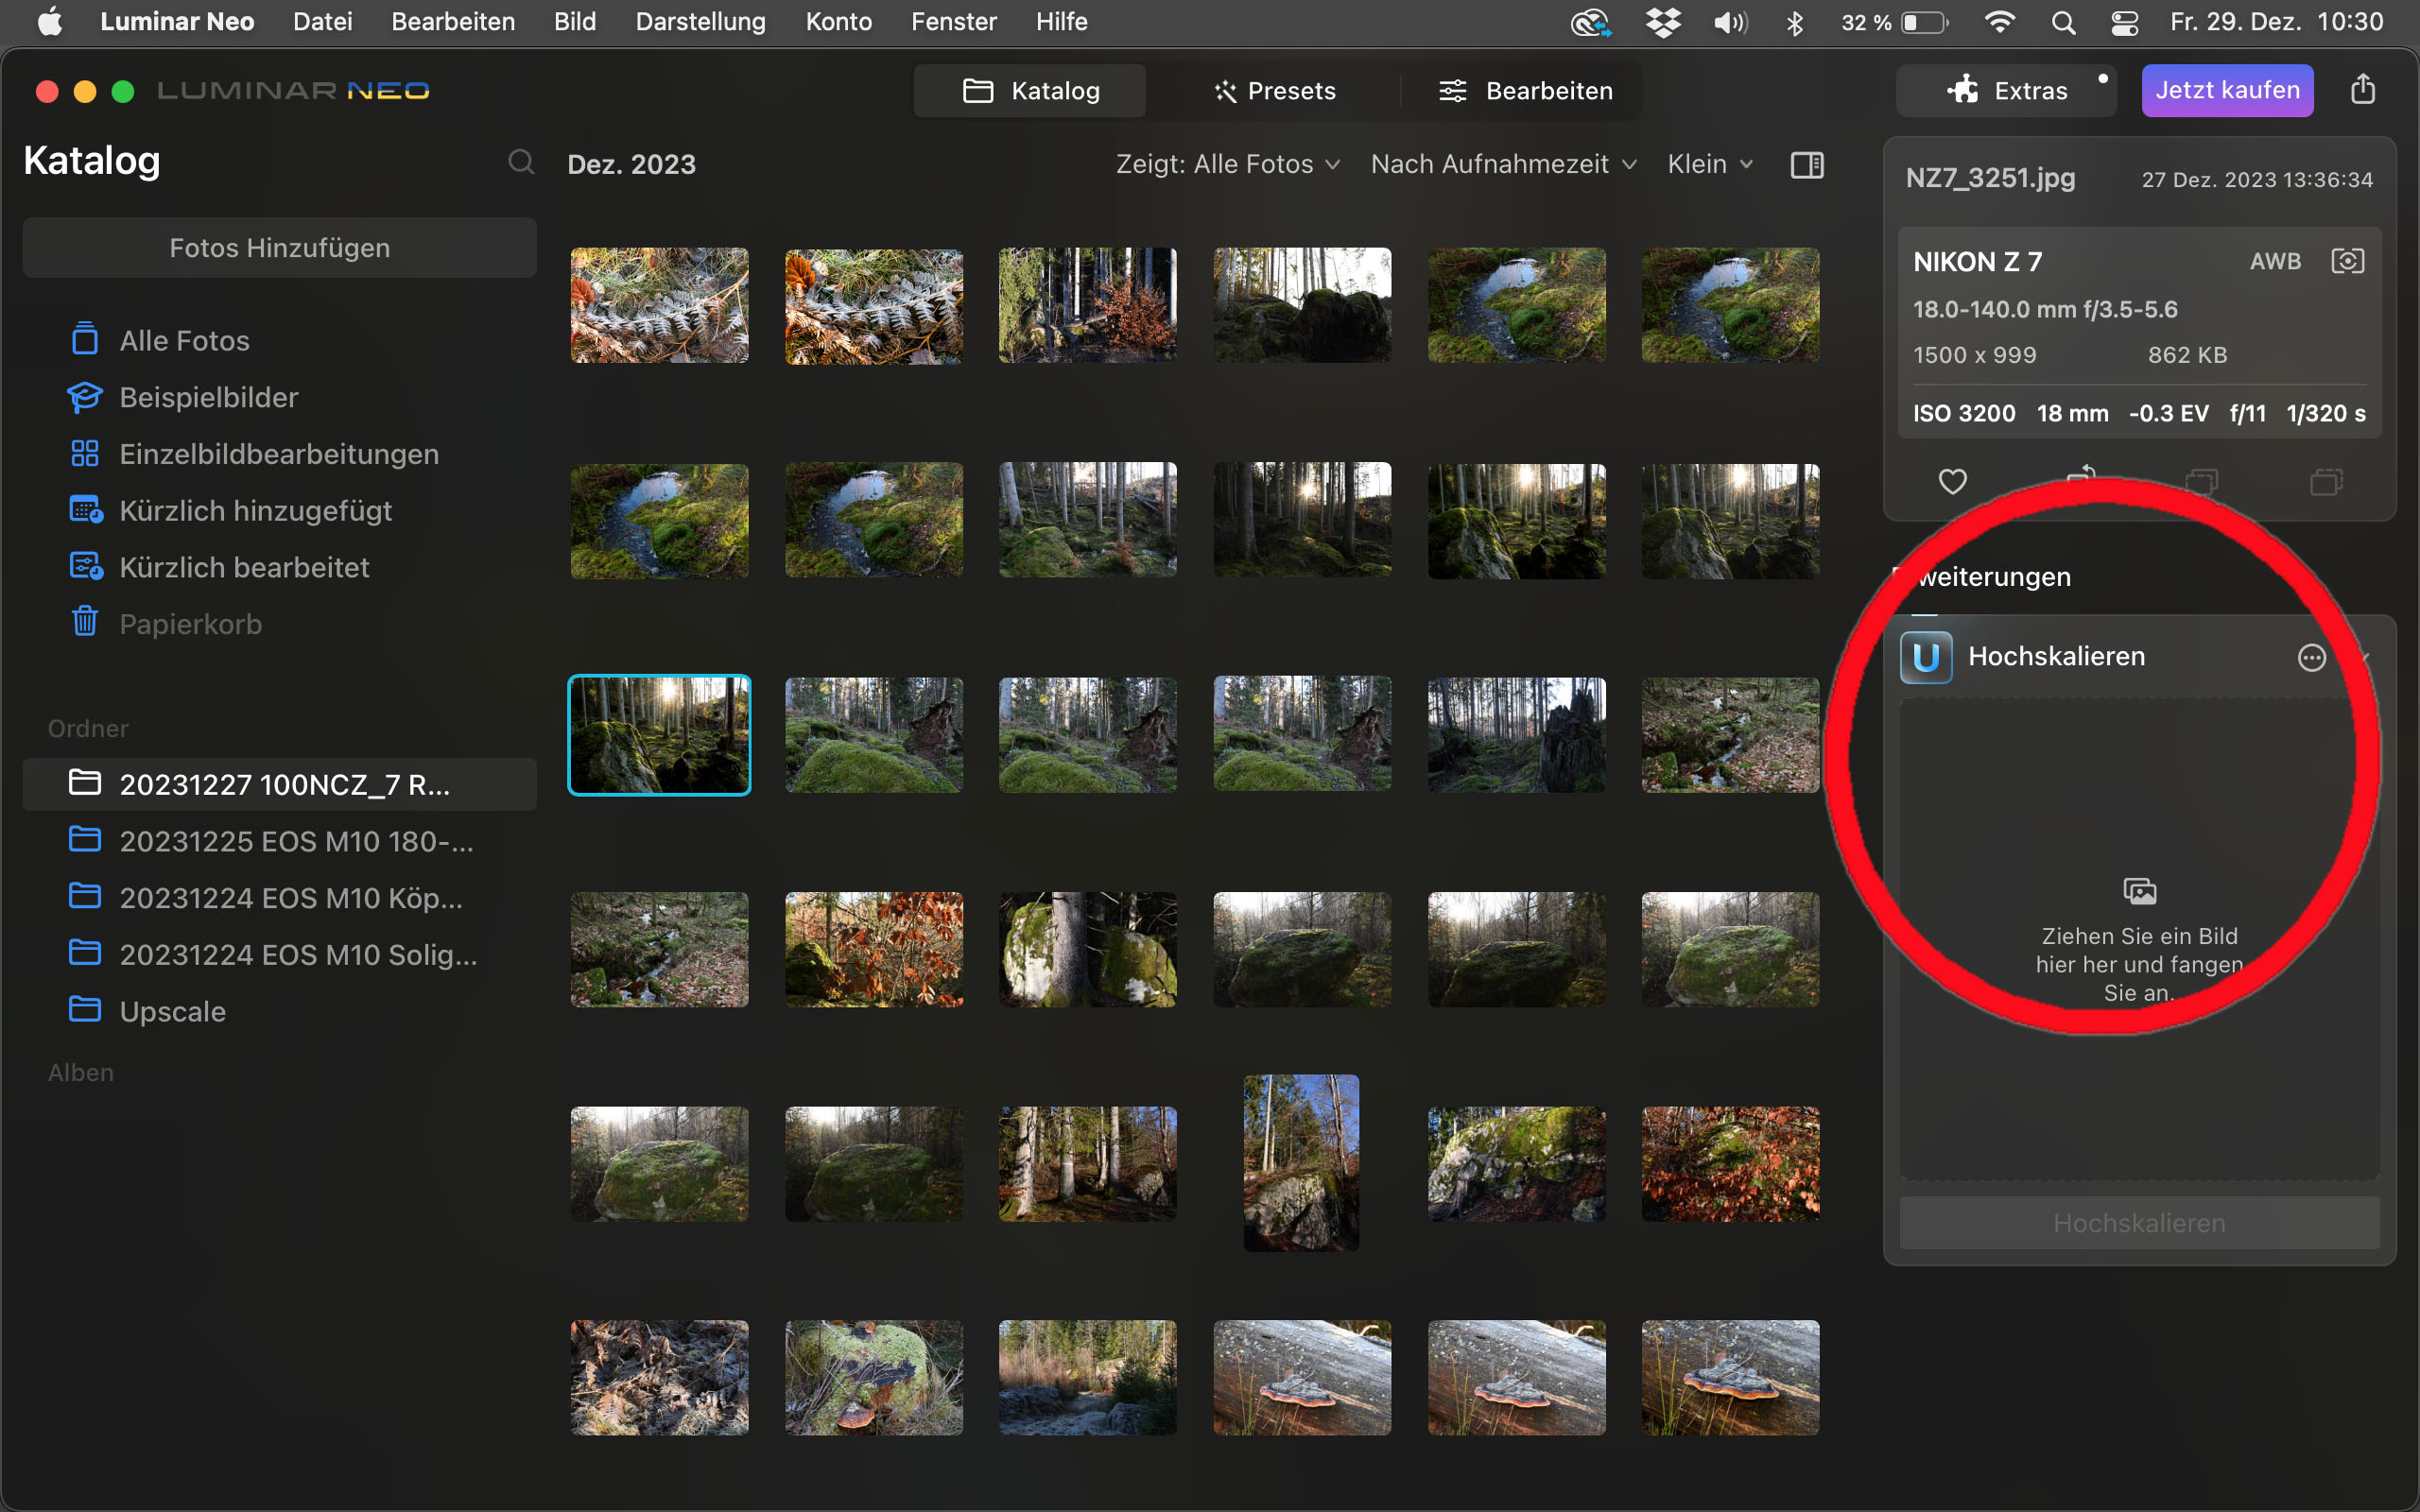Click the catalog search magnifier icon
The width and height of the screenshot is (2420, 1512).
click(x=520, y=162)
